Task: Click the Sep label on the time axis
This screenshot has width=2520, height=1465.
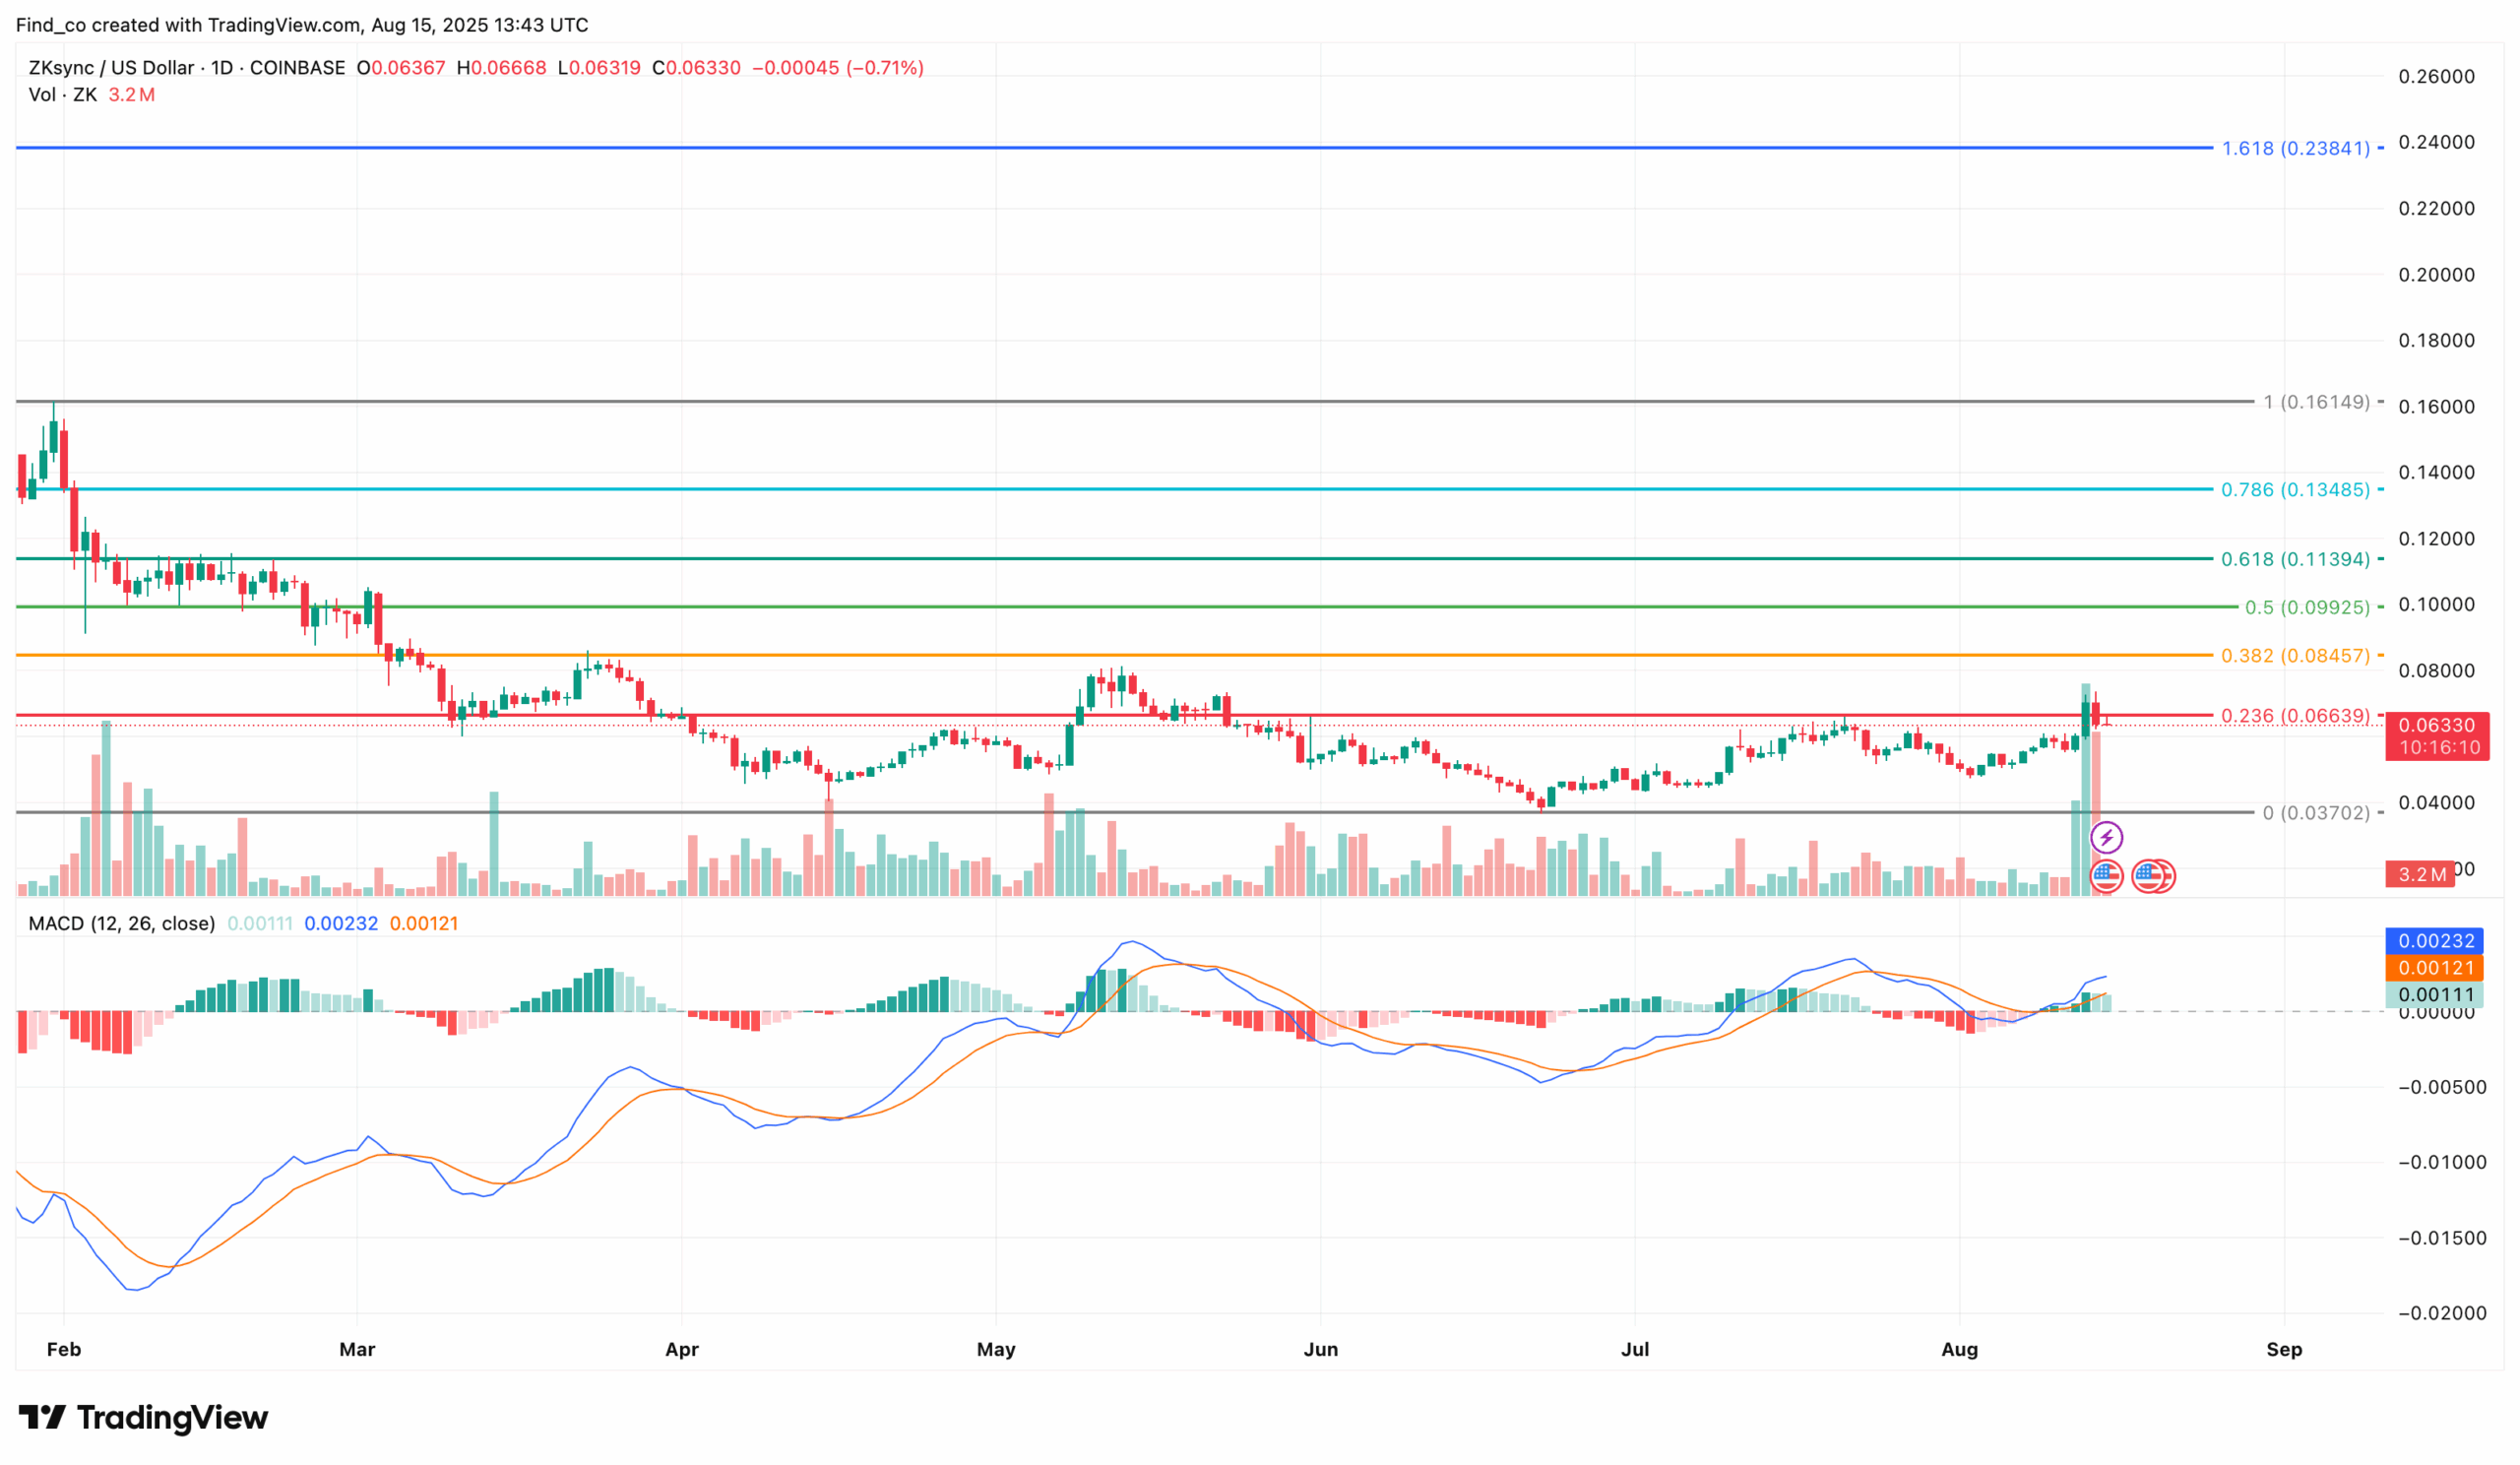Action: (x=2284, y=1350)
